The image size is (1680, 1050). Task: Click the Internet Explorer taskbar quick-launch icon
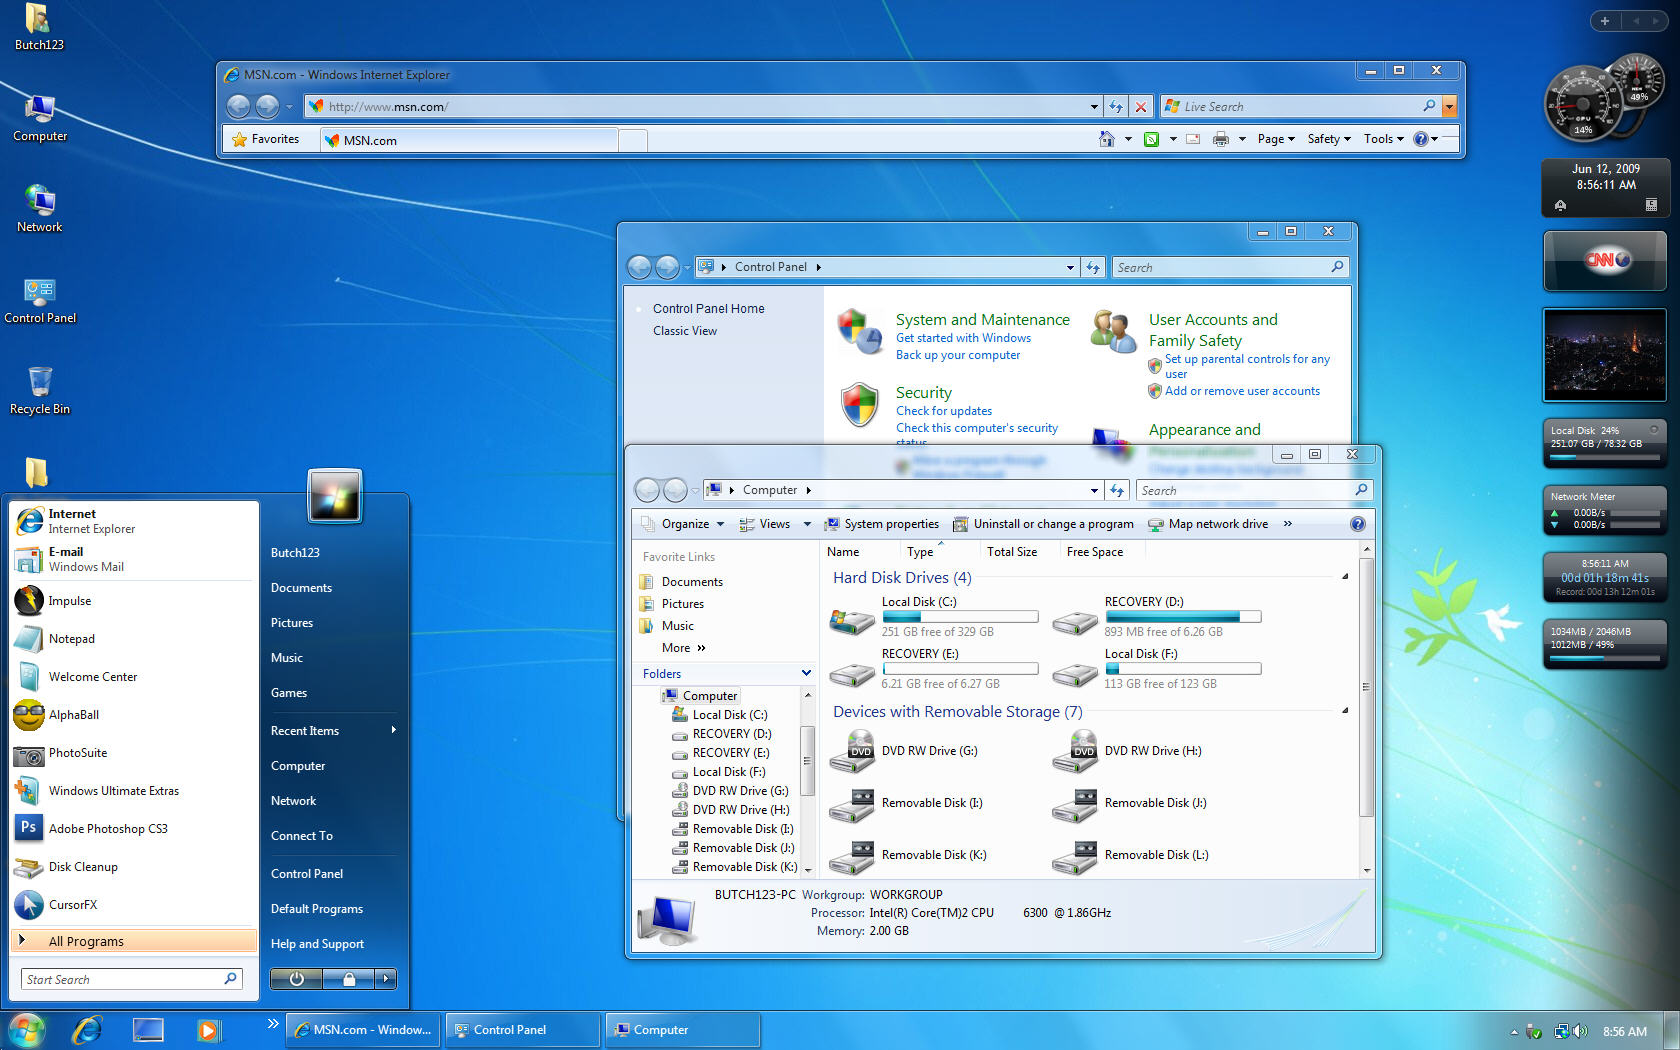[x=87, y=1029]
